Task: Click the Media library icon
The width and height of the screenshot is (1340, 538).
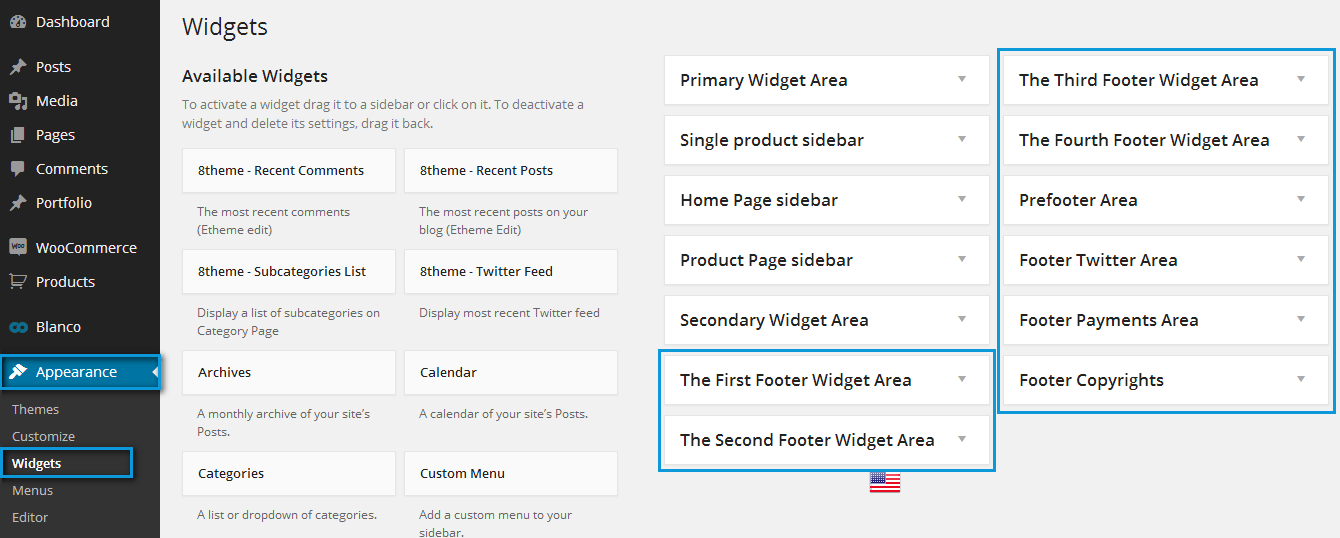Action: tap(18, 101)
